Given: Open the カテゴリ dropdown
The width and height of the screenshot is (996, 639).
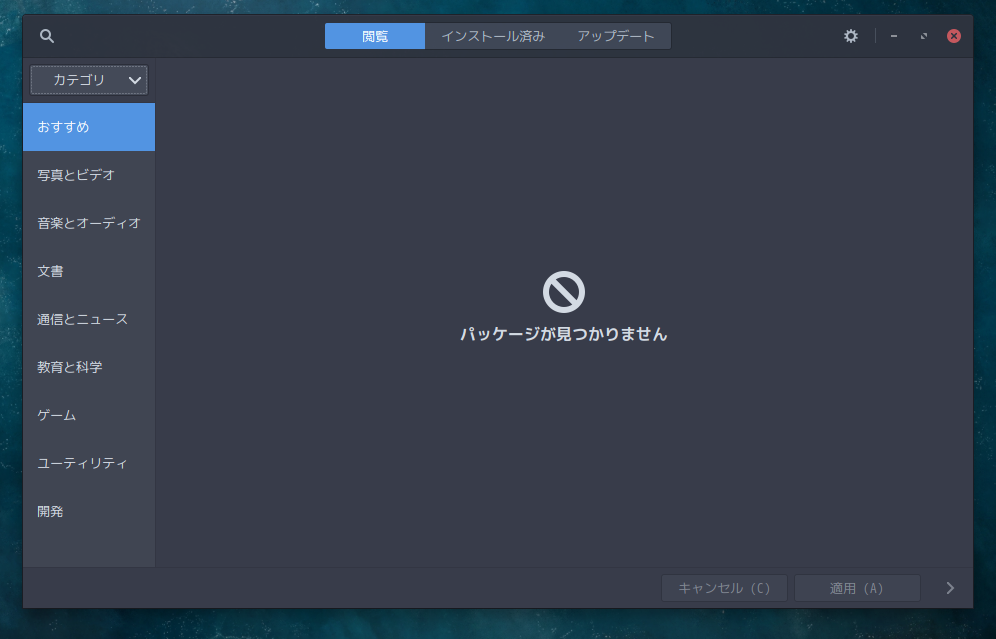Looking at the screenshot, I should (89, 80).
